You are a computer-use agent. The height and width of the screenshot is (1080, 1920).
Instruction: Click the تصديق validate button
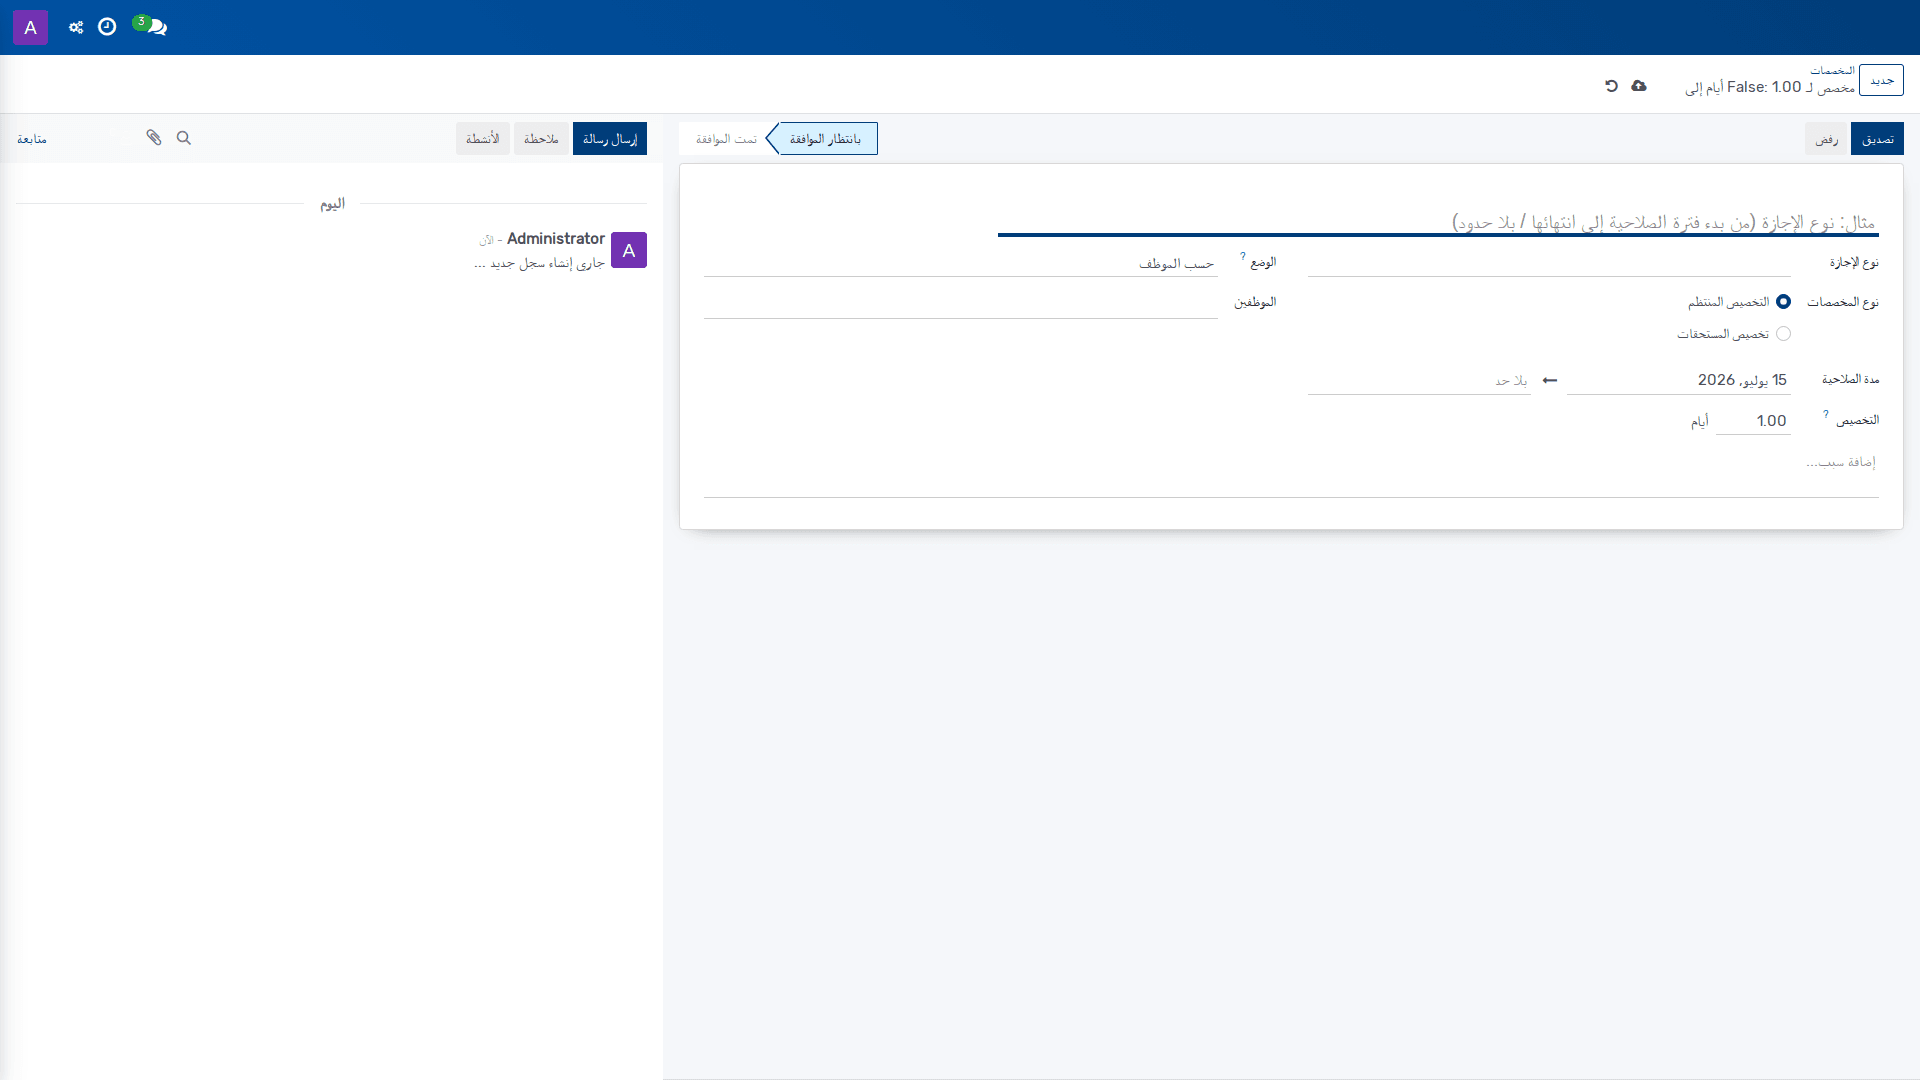[x=1877, y=139]
